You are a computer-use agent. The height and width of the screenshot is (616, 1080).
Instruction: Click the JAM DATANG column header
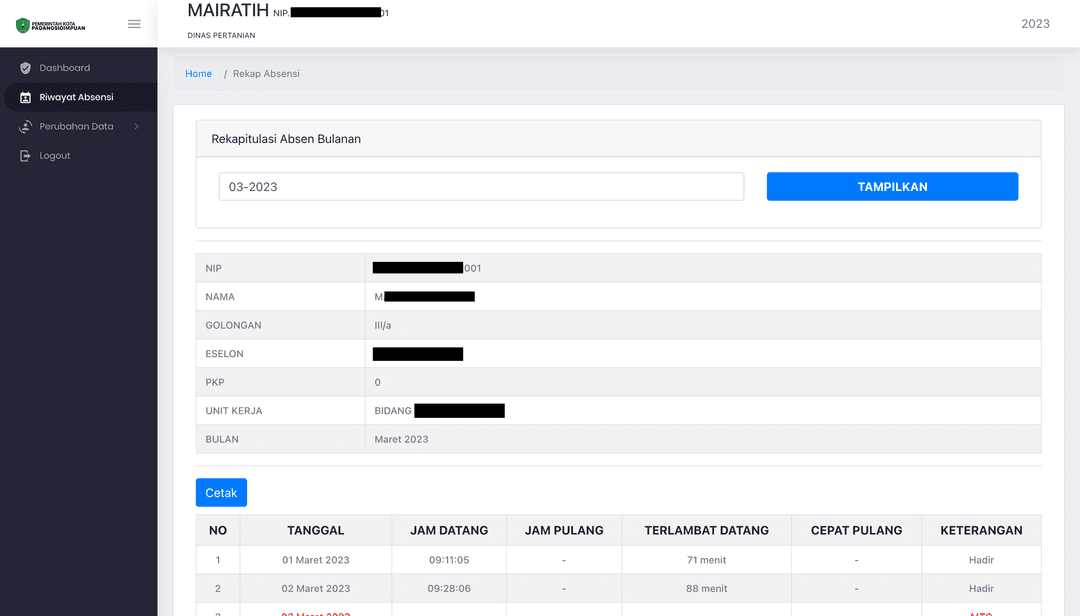click(x=449, y=531)
